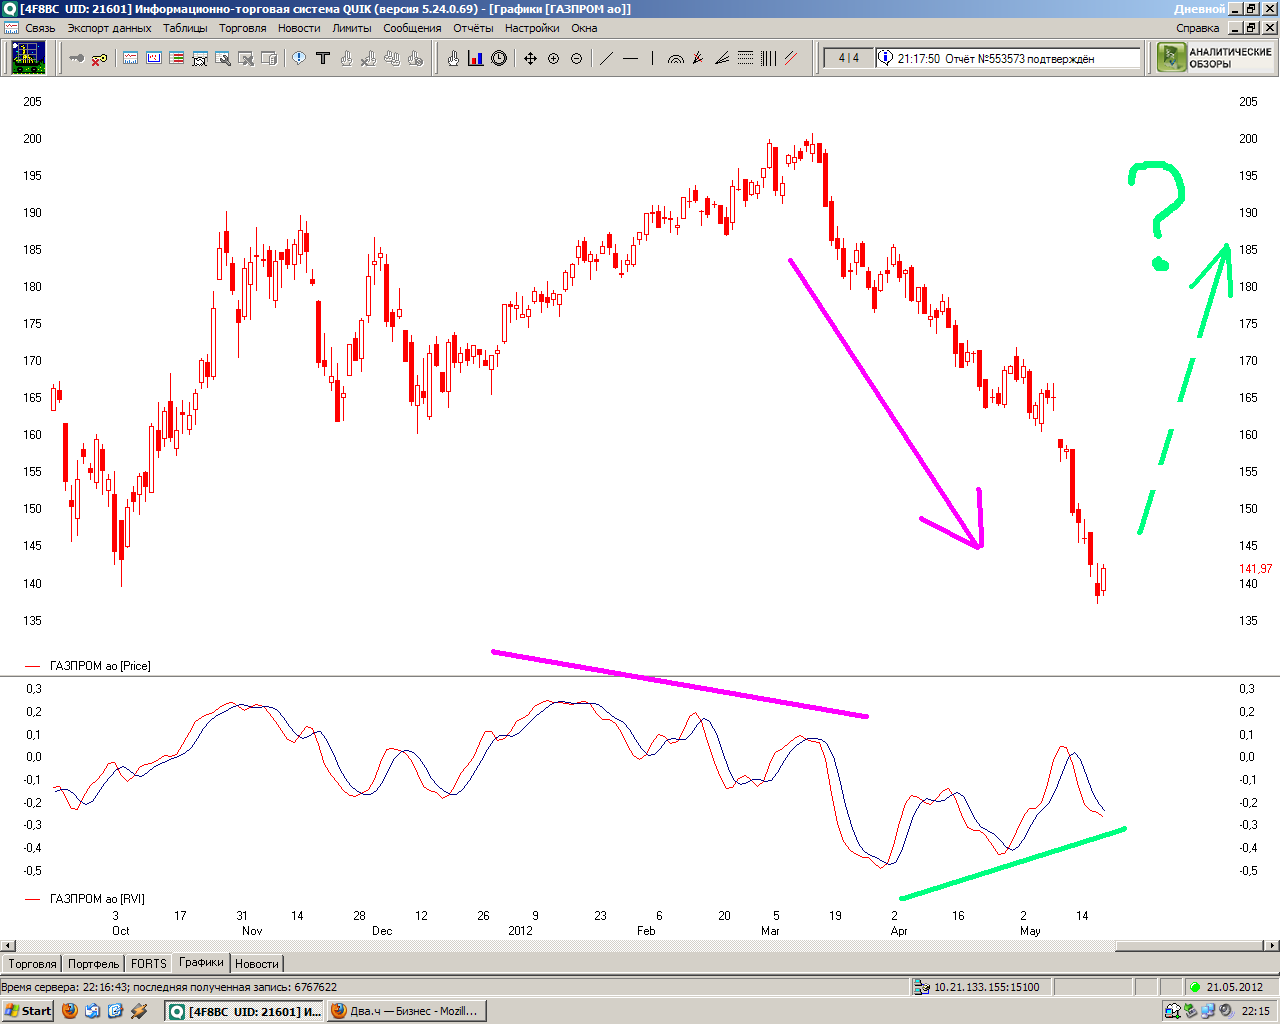The height and width of the screenshot is (1024, 1280).
Task: Click the 4|4 counter box
Action: [x=848, y=58]
